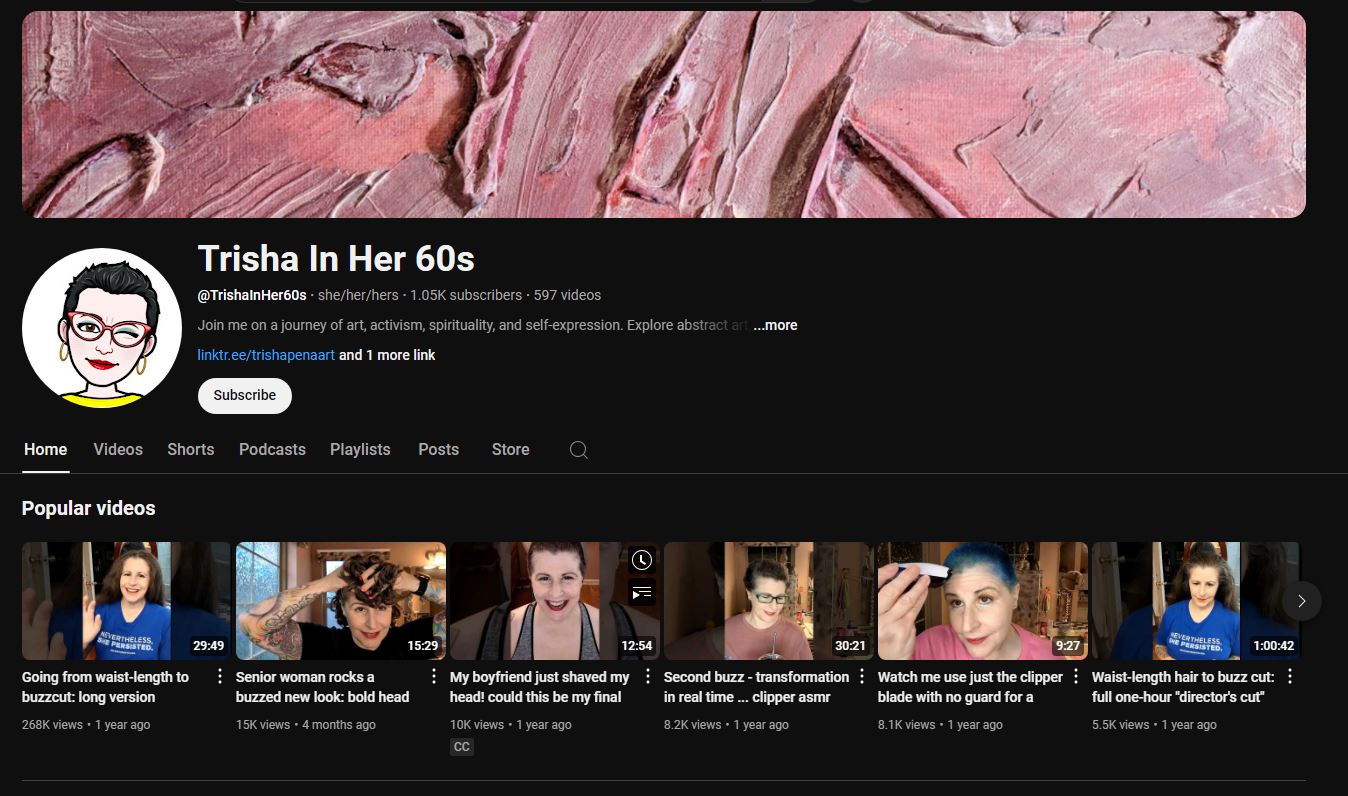Expand channel description with '...more'
Screen dimensions: 1348x796
click(x=775, y=325)
